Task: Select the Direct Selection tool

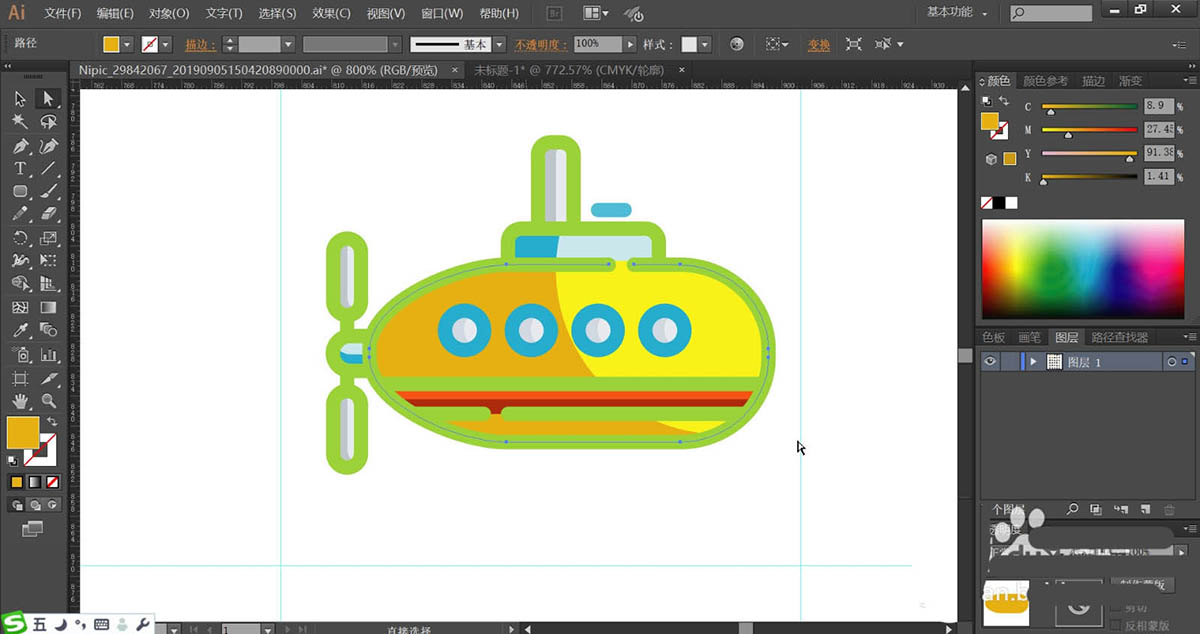Action: (48, 98)
